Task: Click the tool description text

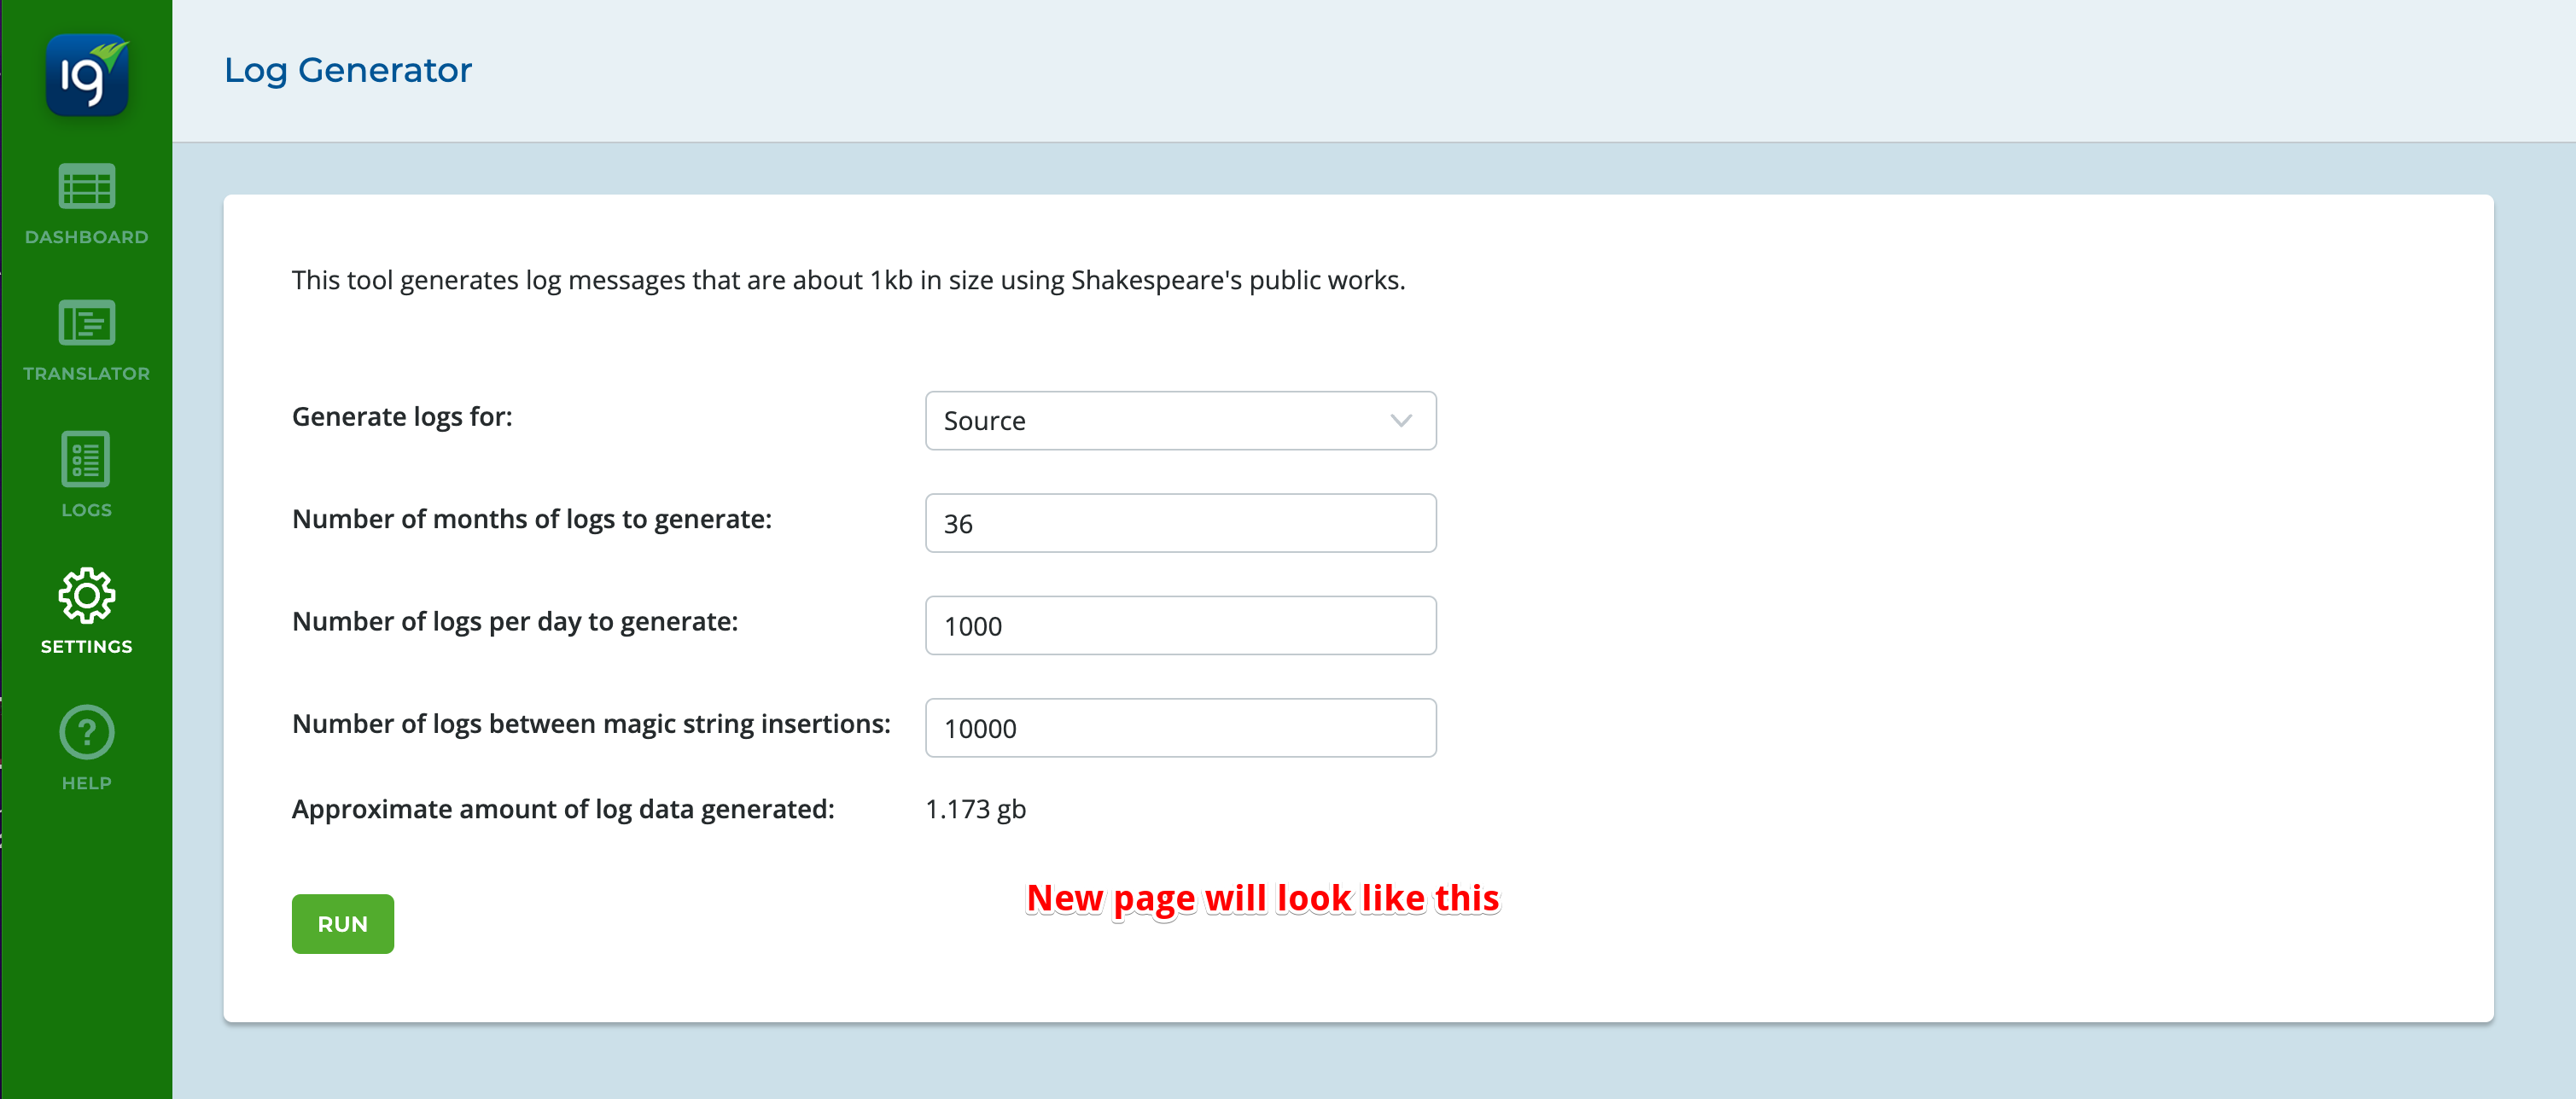Action: click(x=848, y=280)
